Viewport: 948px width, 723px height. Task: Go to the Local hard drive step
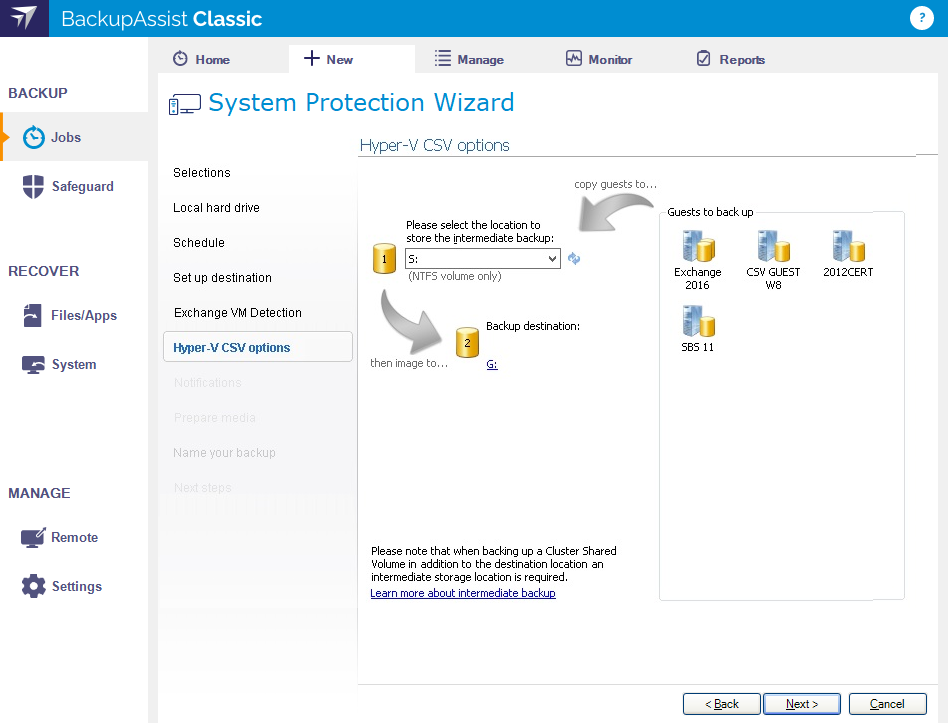click(216, 208)
